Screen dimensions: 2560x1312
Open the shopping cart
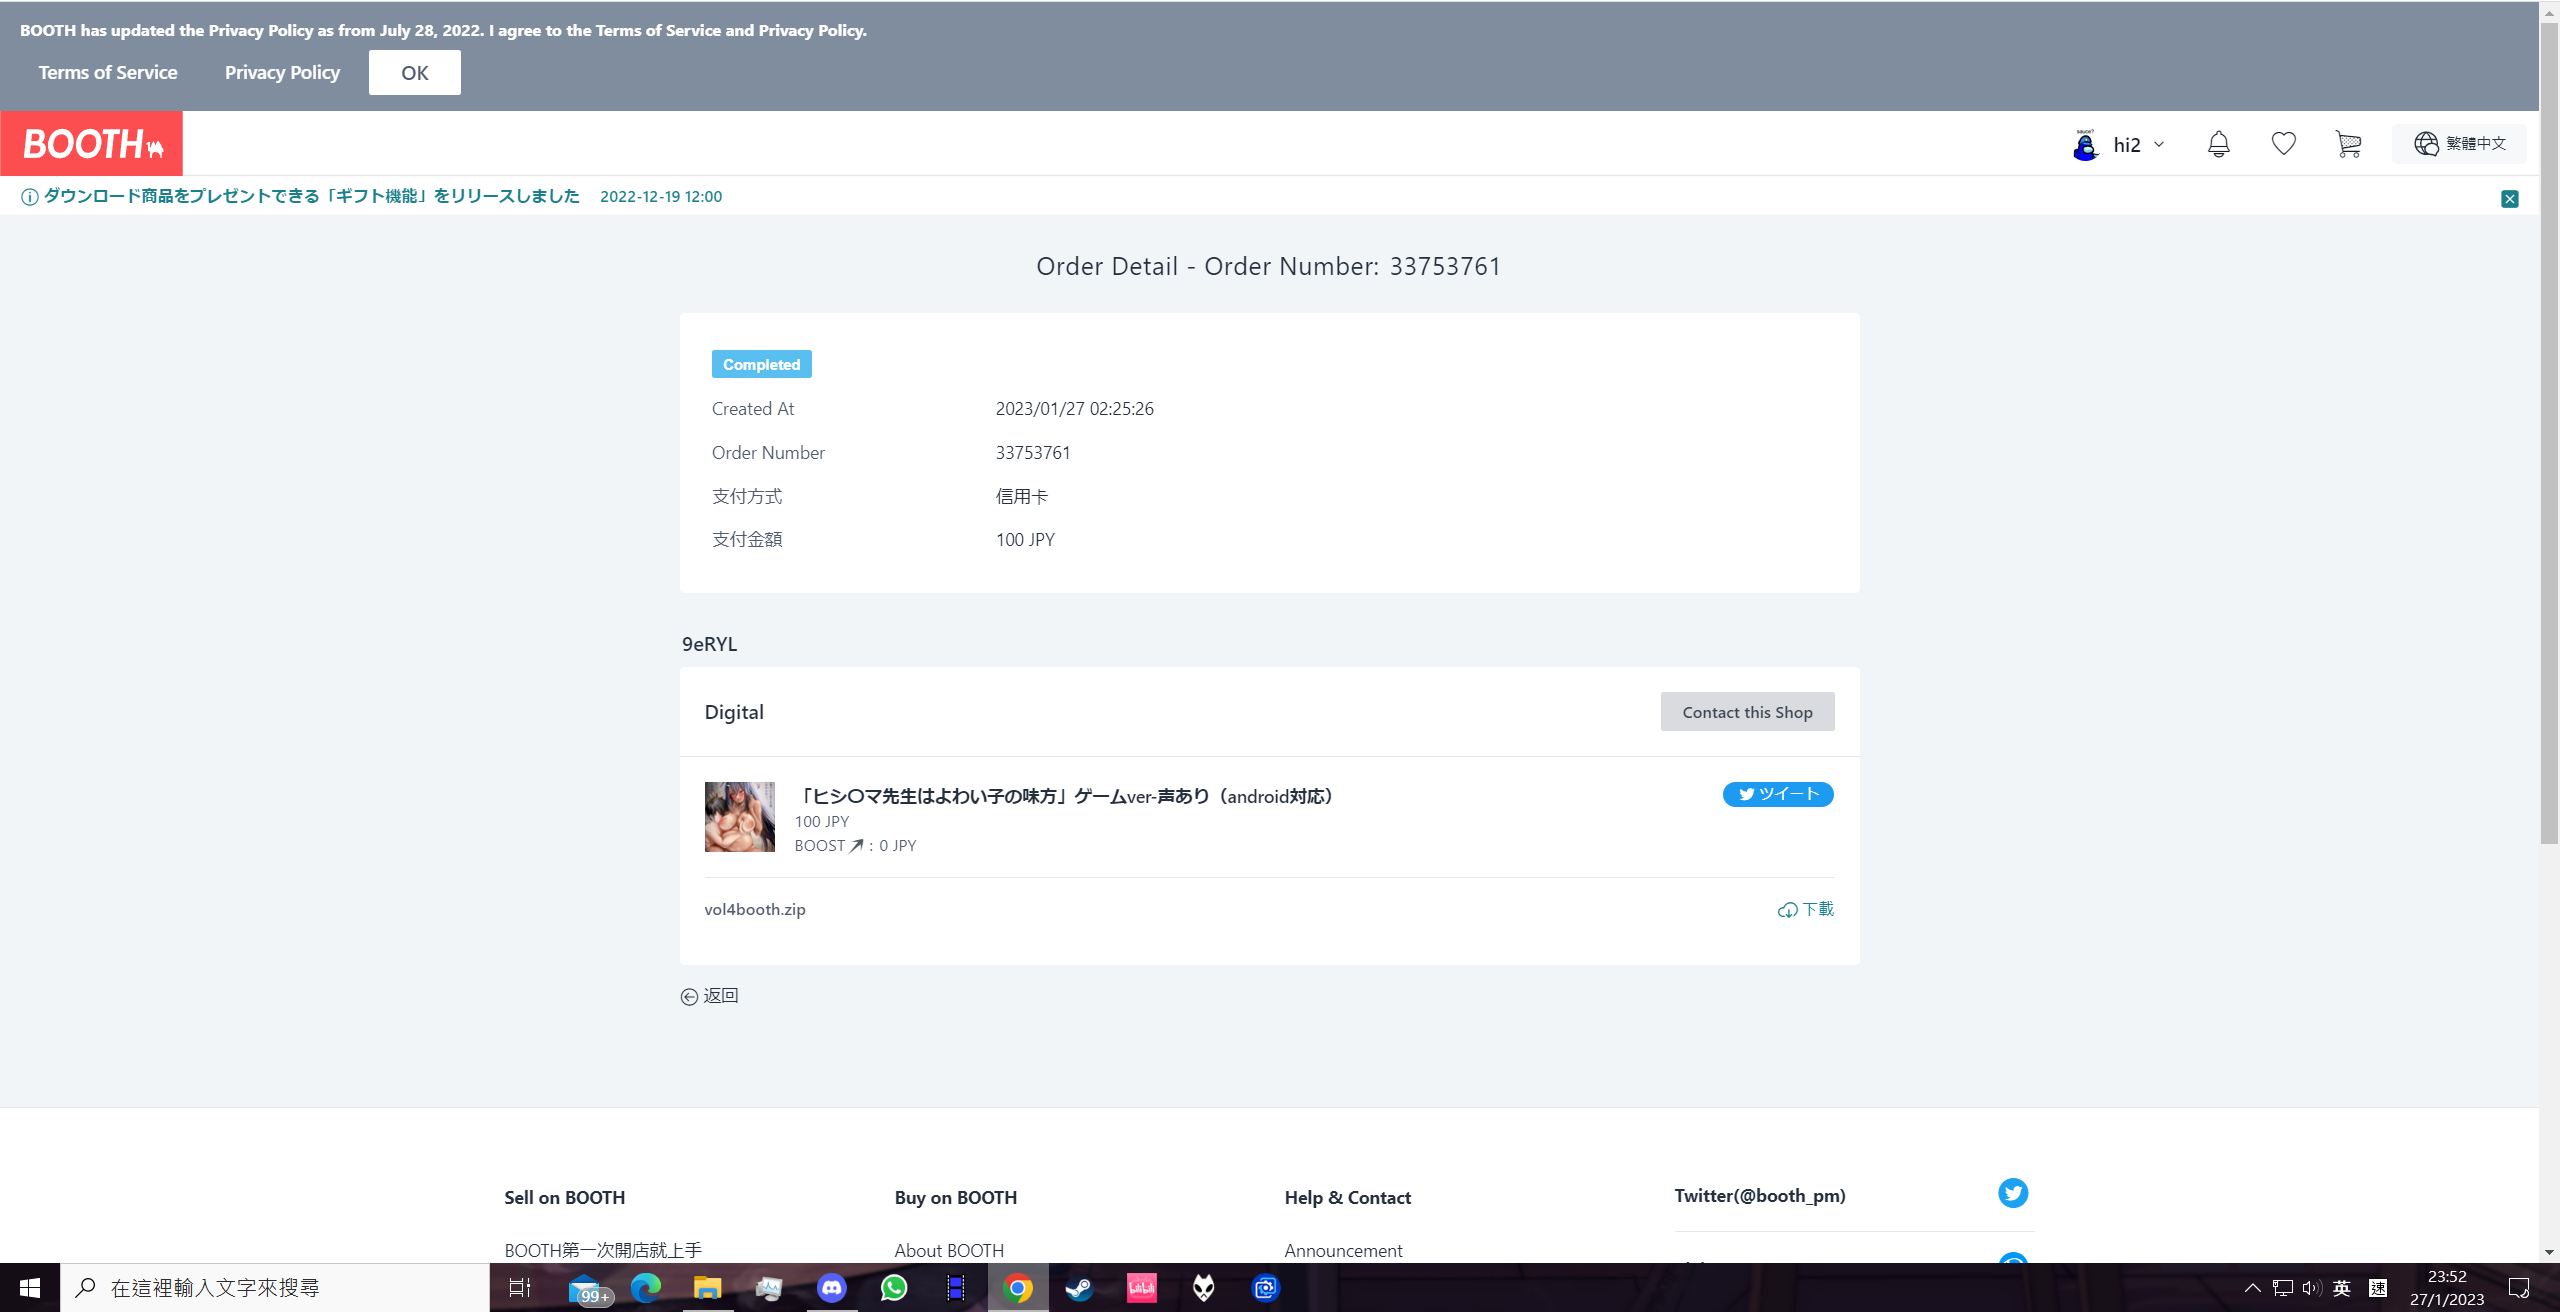click(x=2348, y=144)
